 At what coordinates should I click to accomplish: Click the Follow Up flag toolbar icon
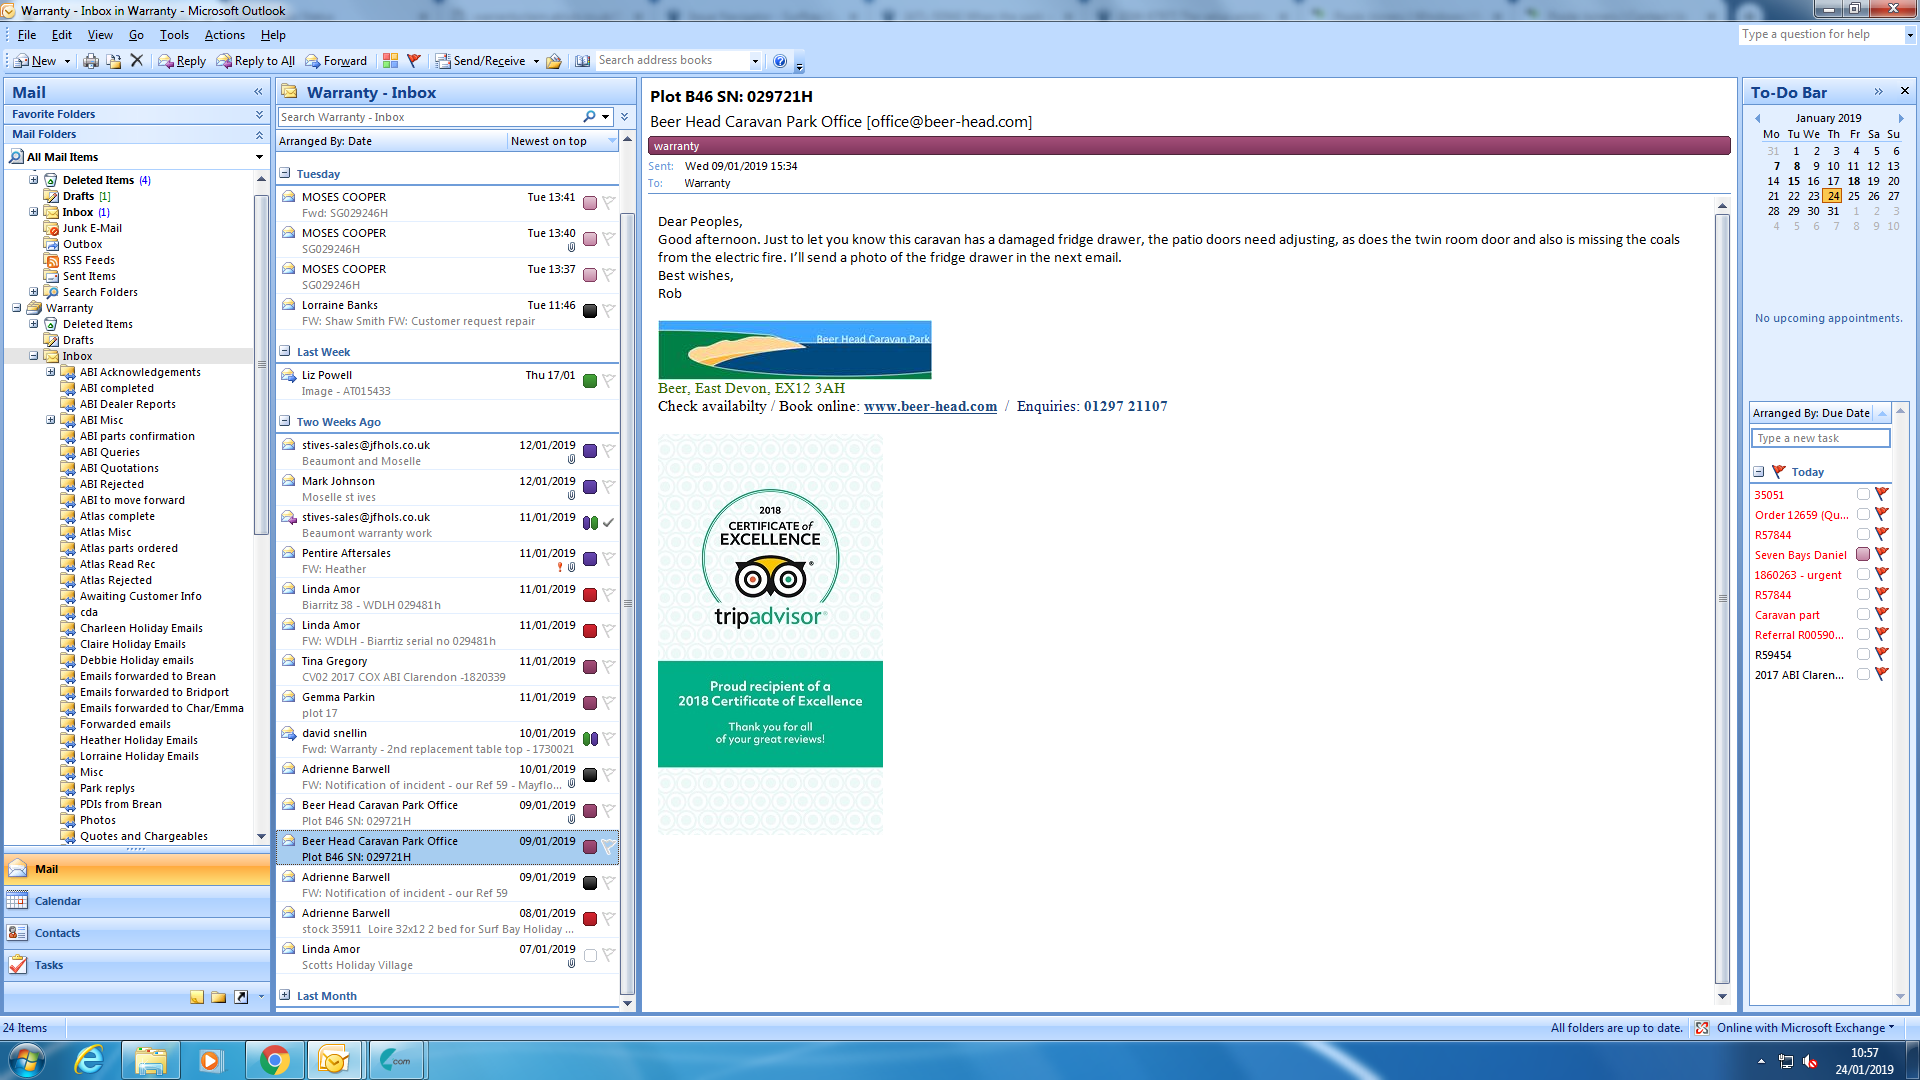point(413,61)
